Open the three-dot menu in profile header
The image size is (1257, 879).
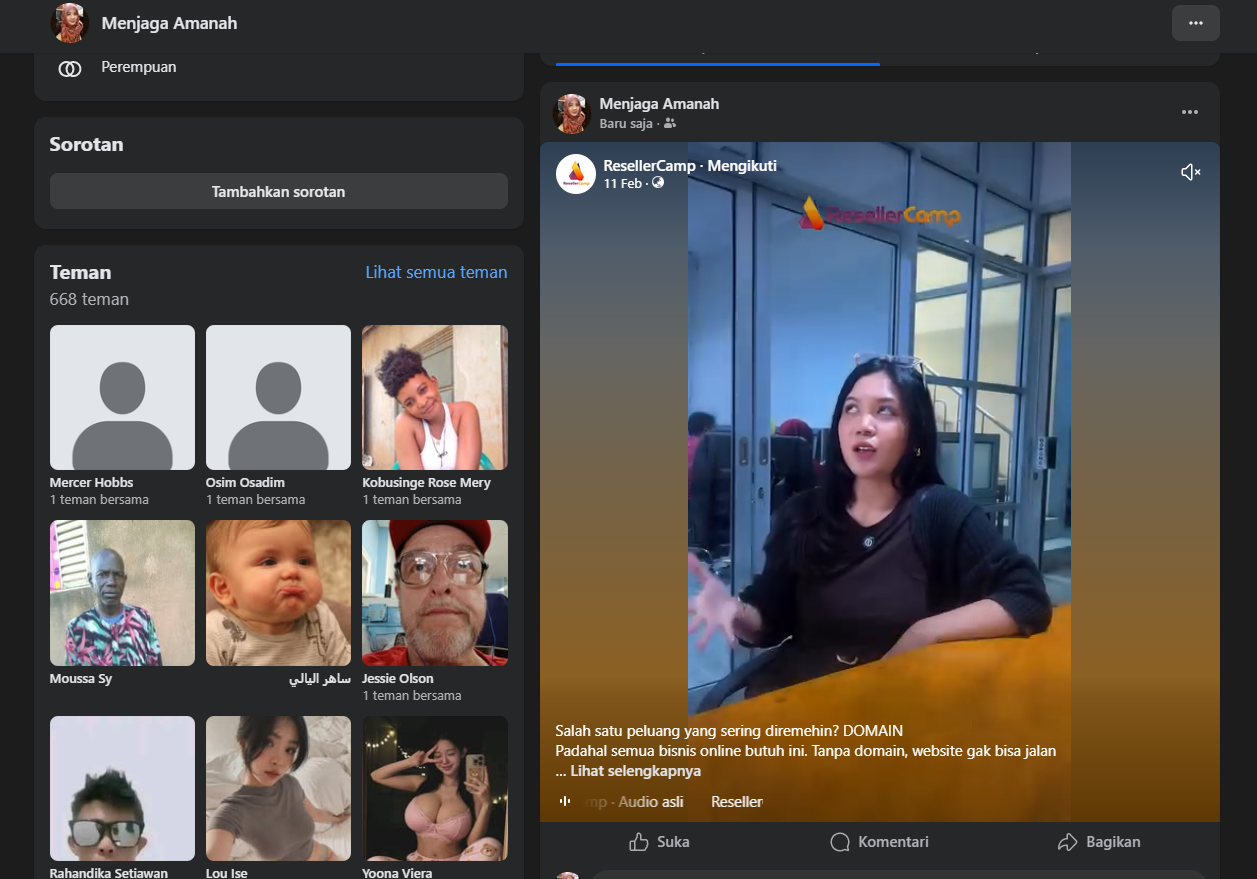1195,23
